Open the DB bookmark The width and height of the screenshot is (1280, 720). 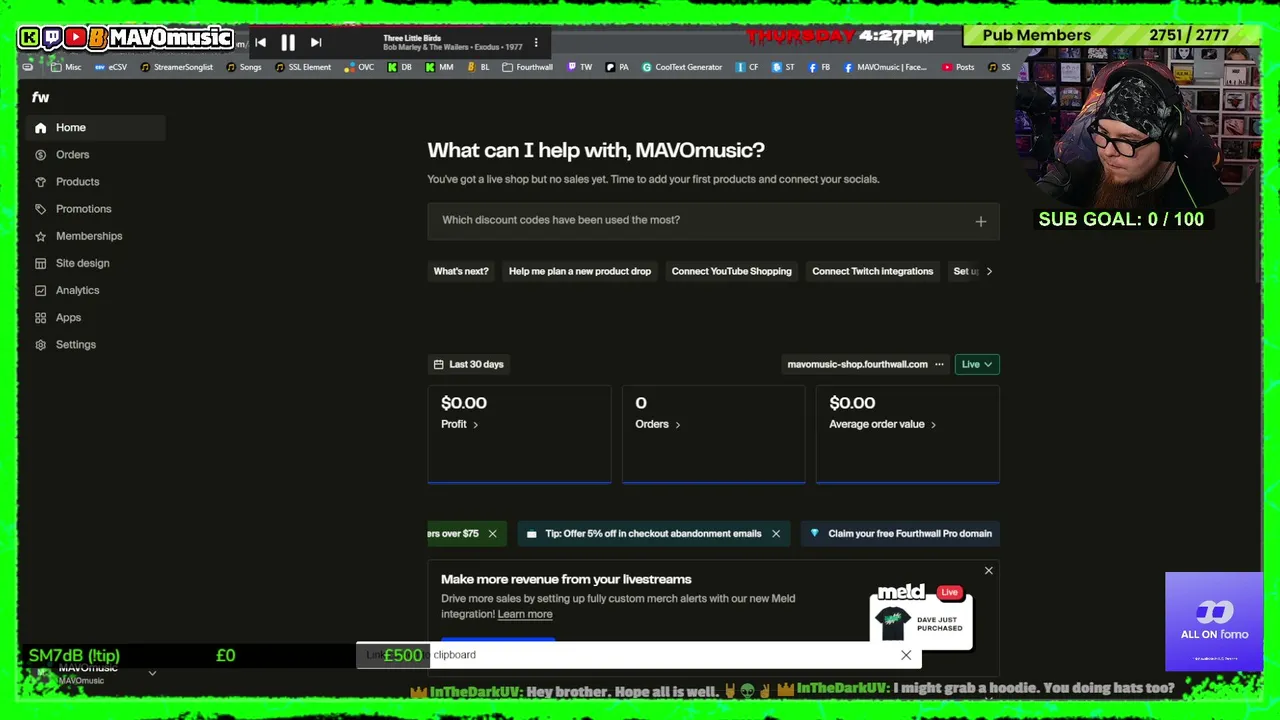400,67
